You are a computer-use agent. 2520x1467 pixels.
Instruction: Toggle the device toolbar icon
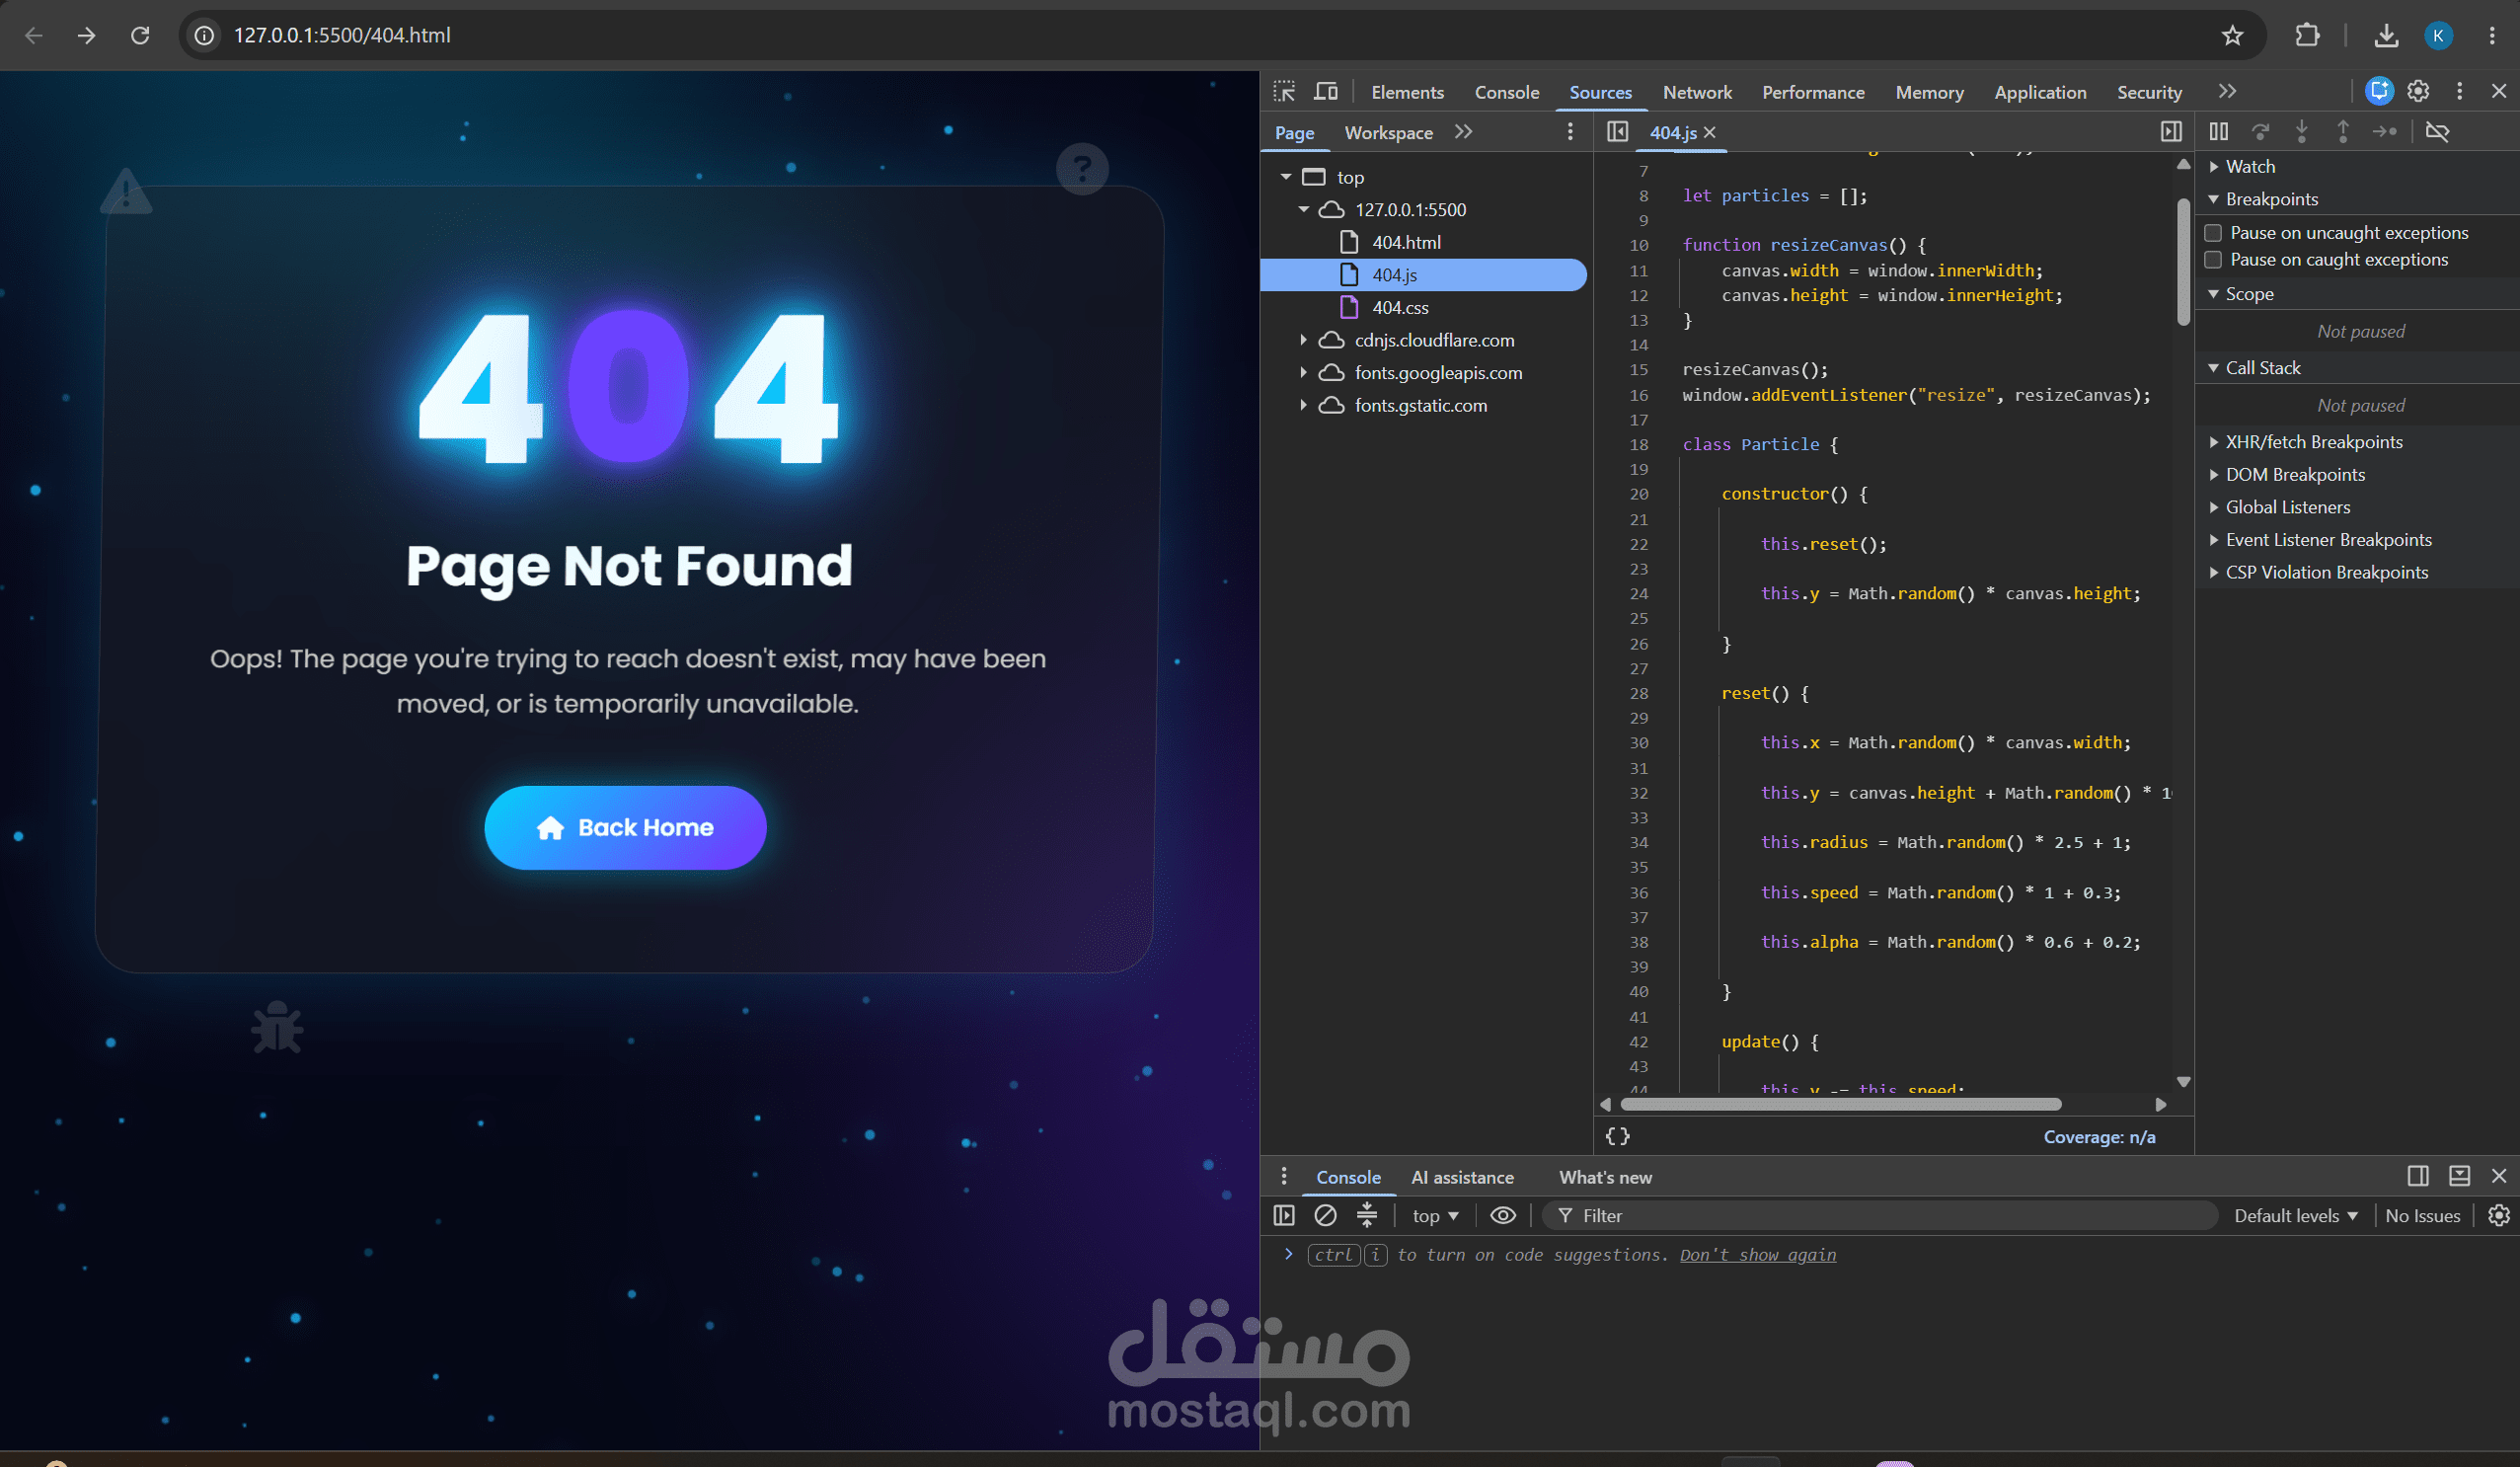click(1326, 92)
